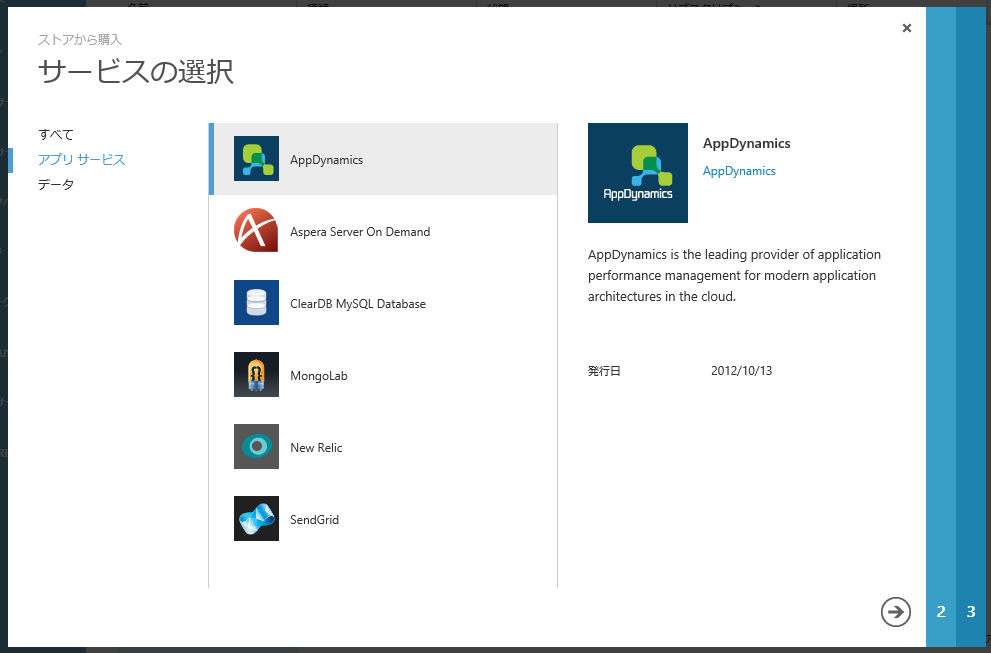Image resolution: width=991 pixels, height=653 pixels.
Task: Click the Aspera Server On Demand icon
Action: tap(256, 231)
